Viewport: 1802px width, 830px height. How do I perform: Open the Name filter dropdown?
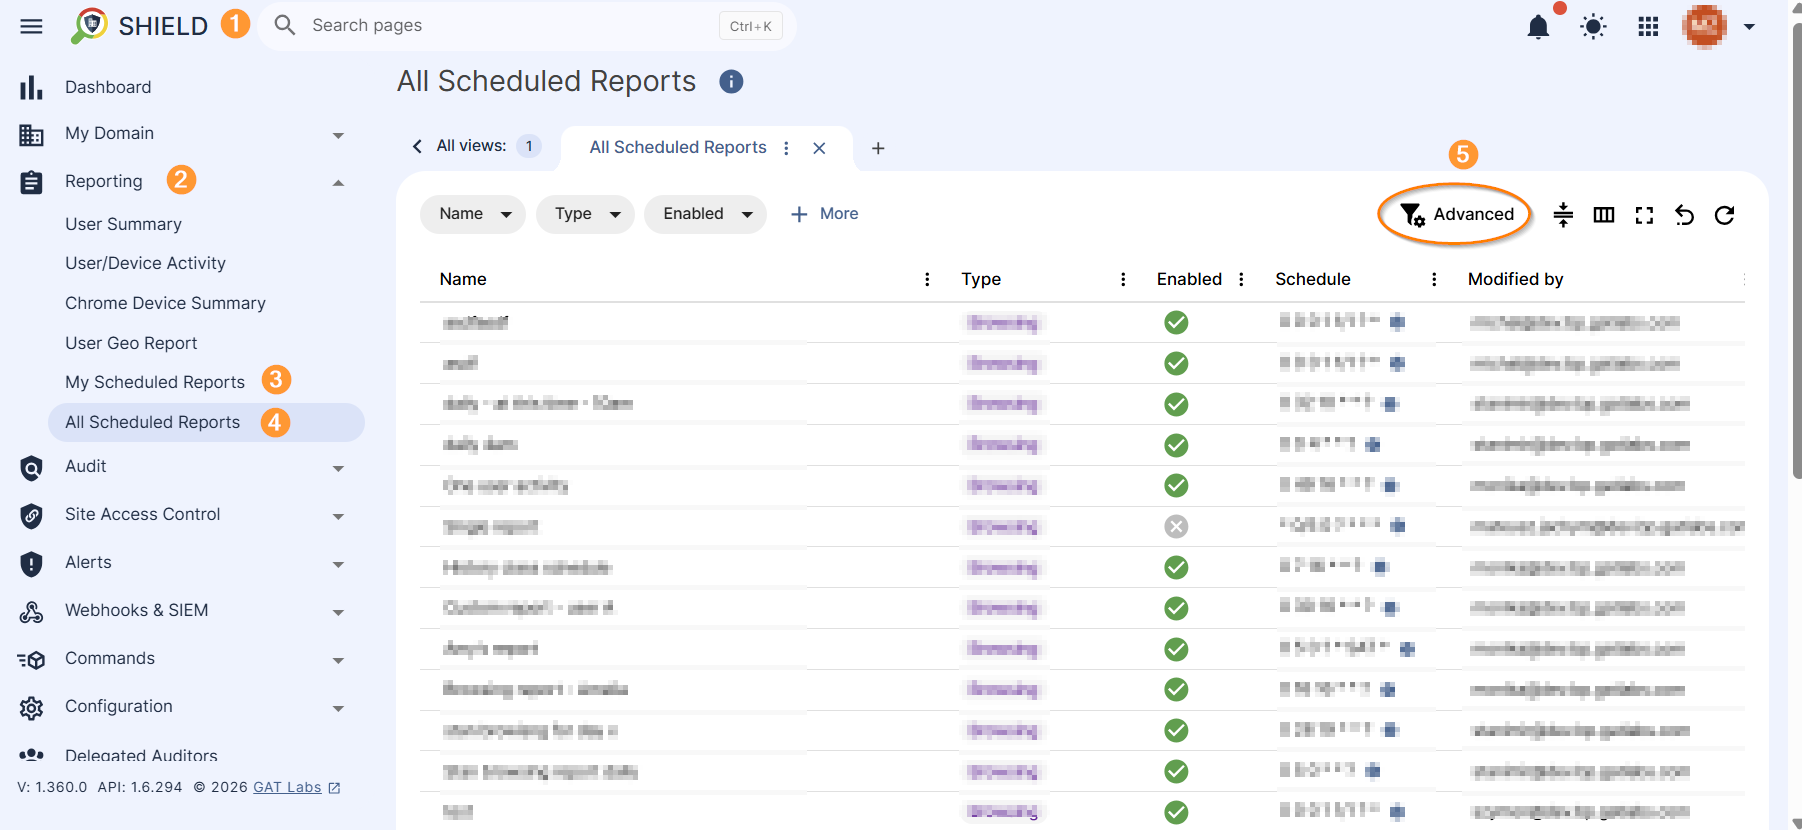[x=473, y=214]
